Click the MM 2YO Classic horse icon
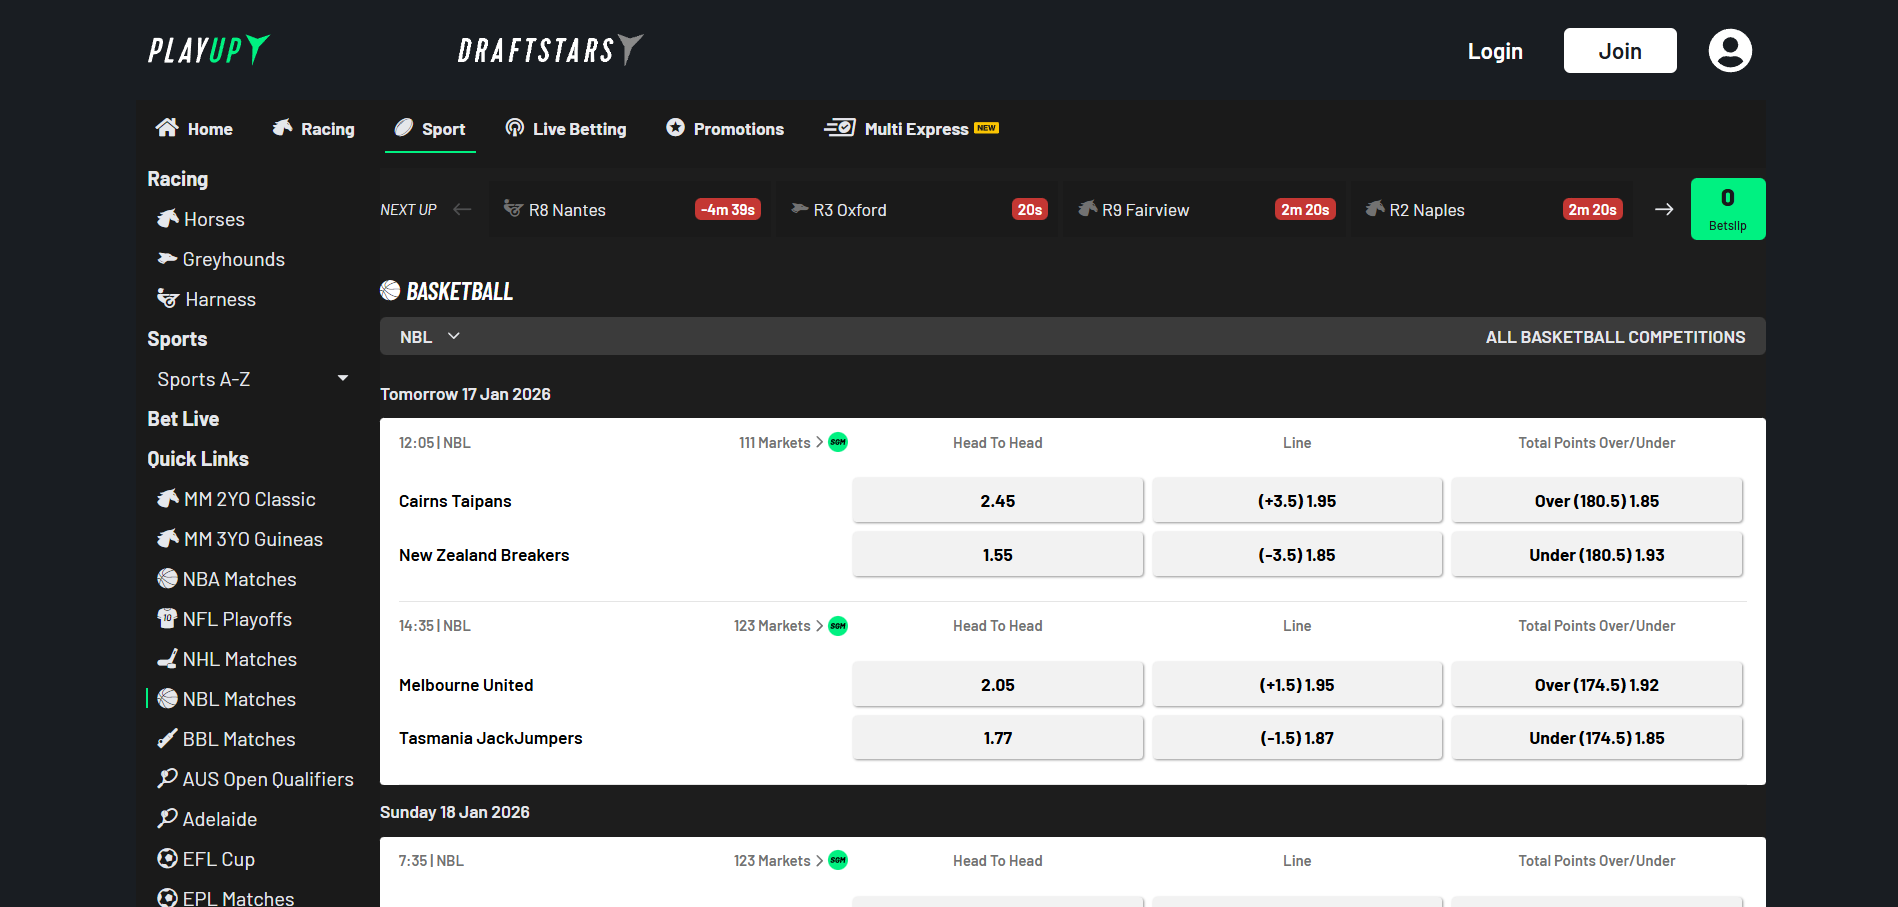 168,498
